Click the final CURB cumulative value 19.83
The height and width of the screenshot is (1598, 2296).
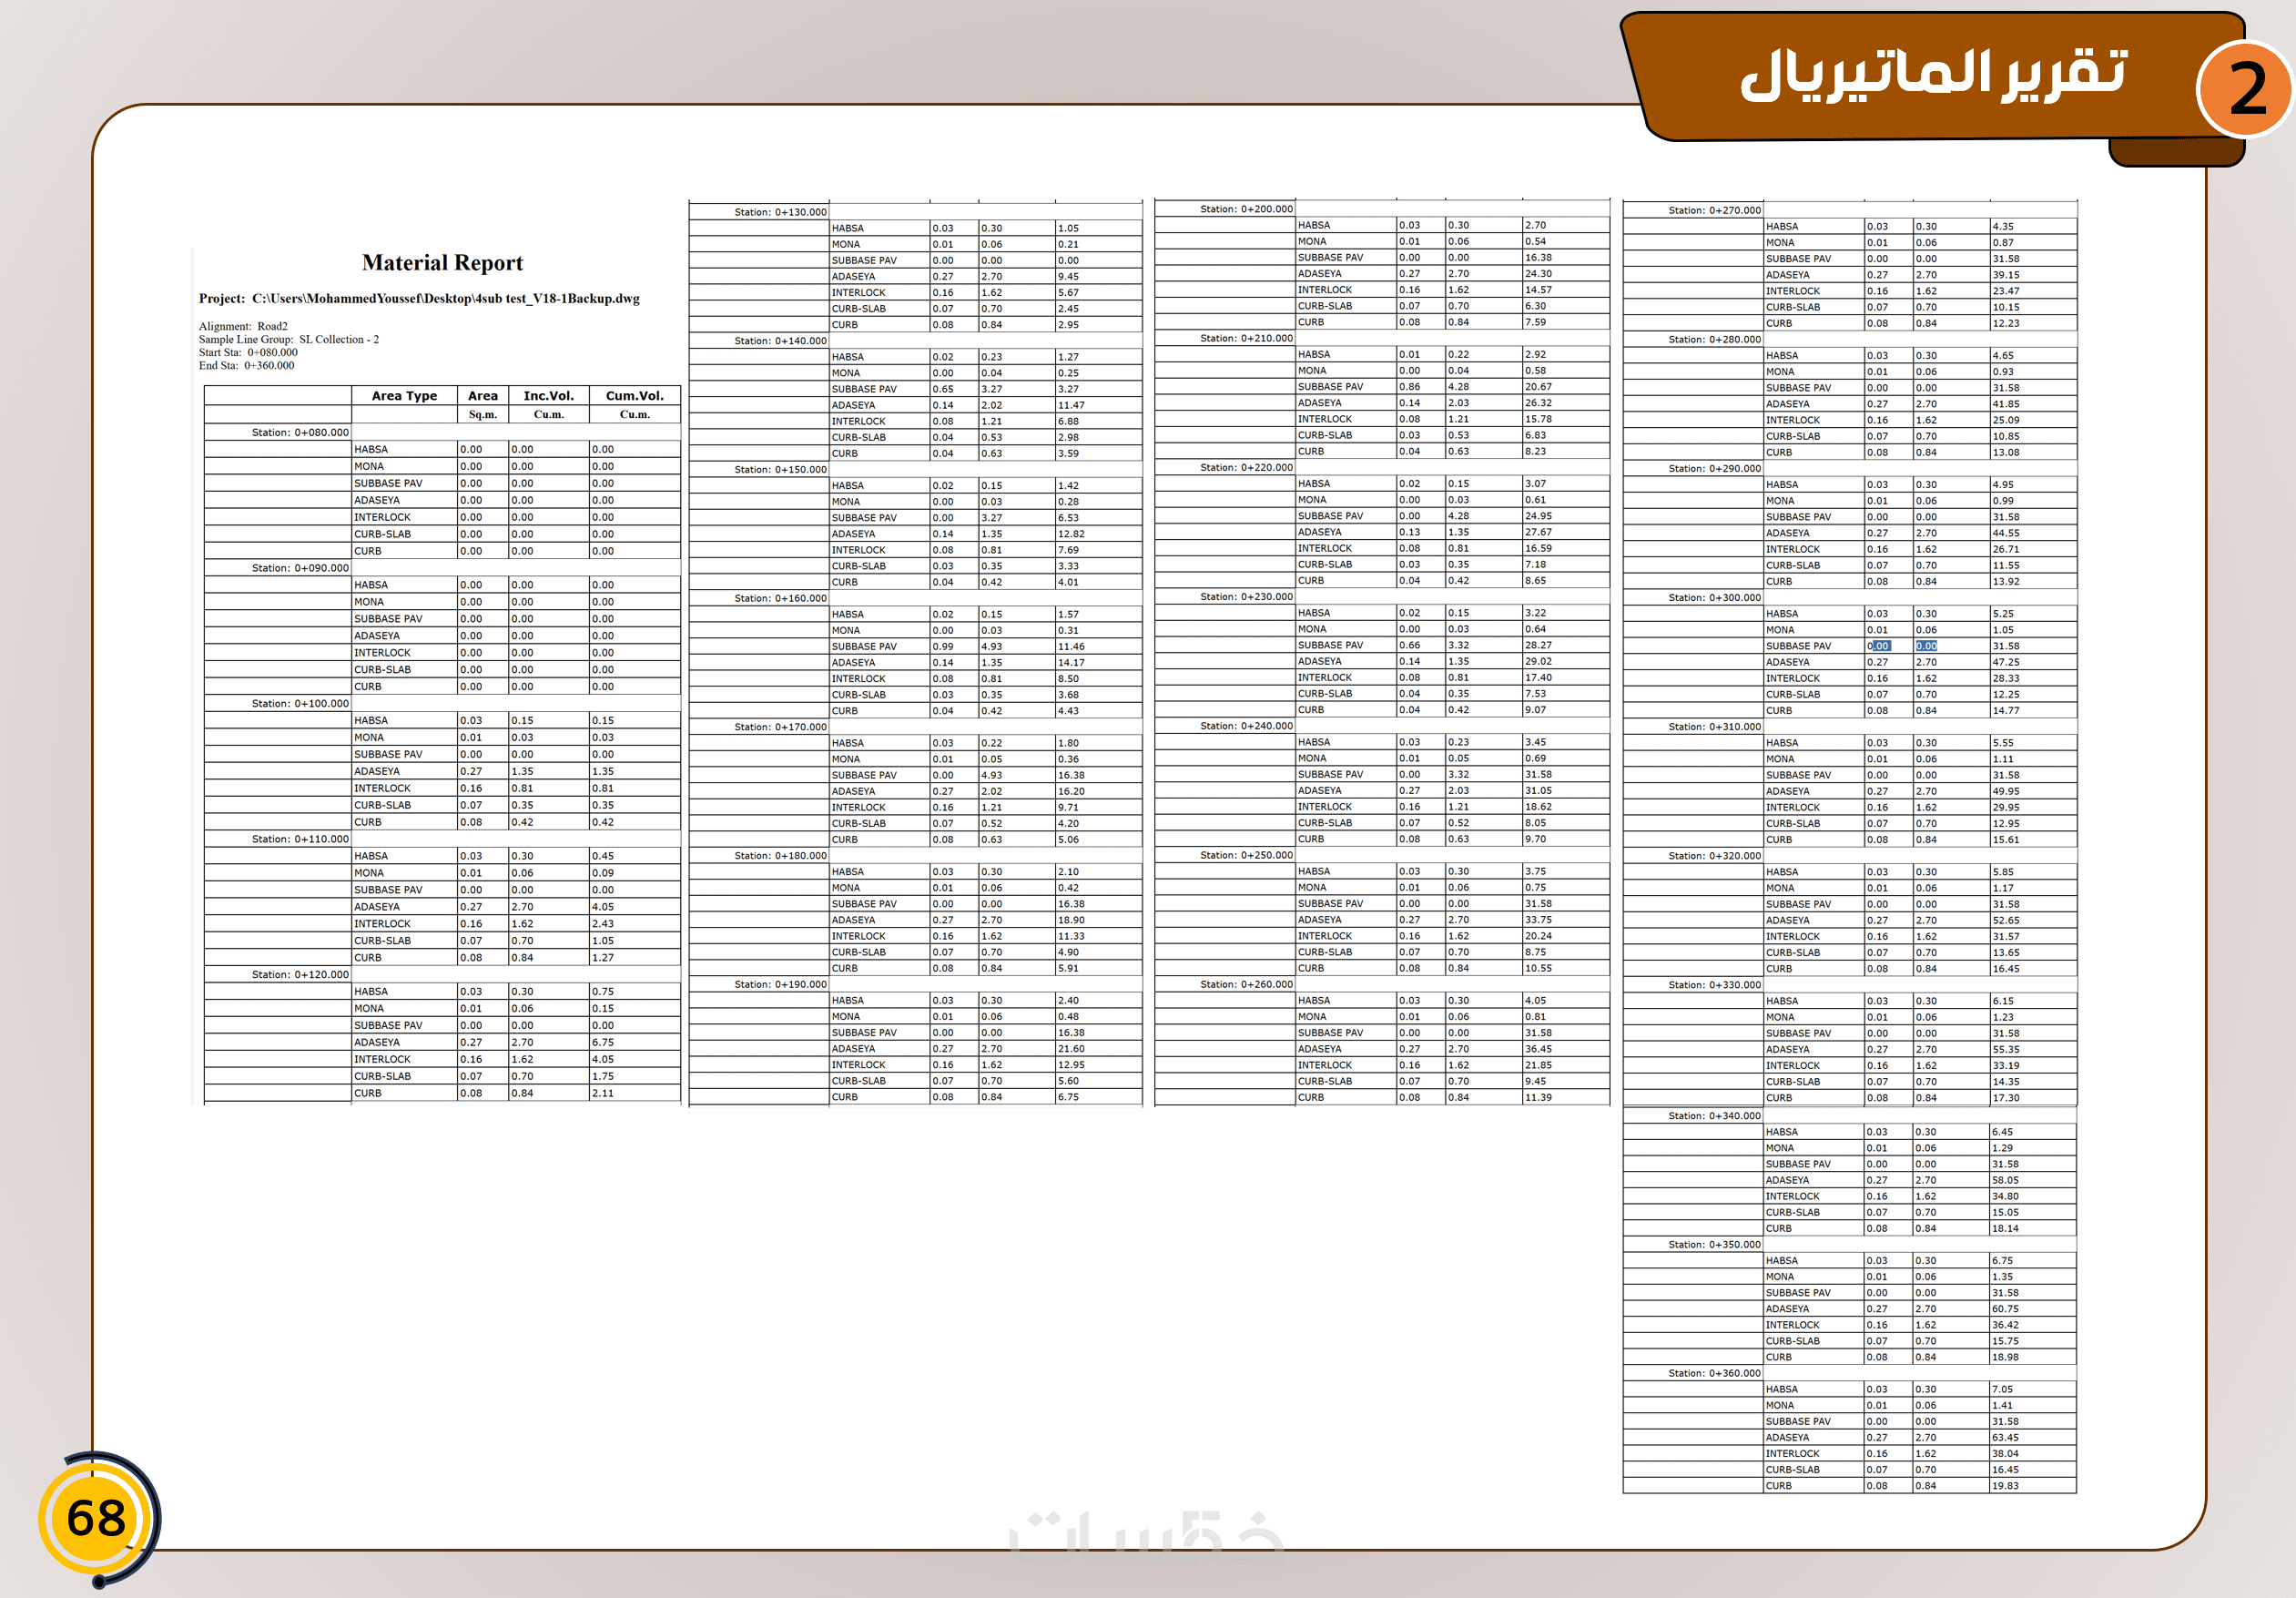[2004, 1486]
